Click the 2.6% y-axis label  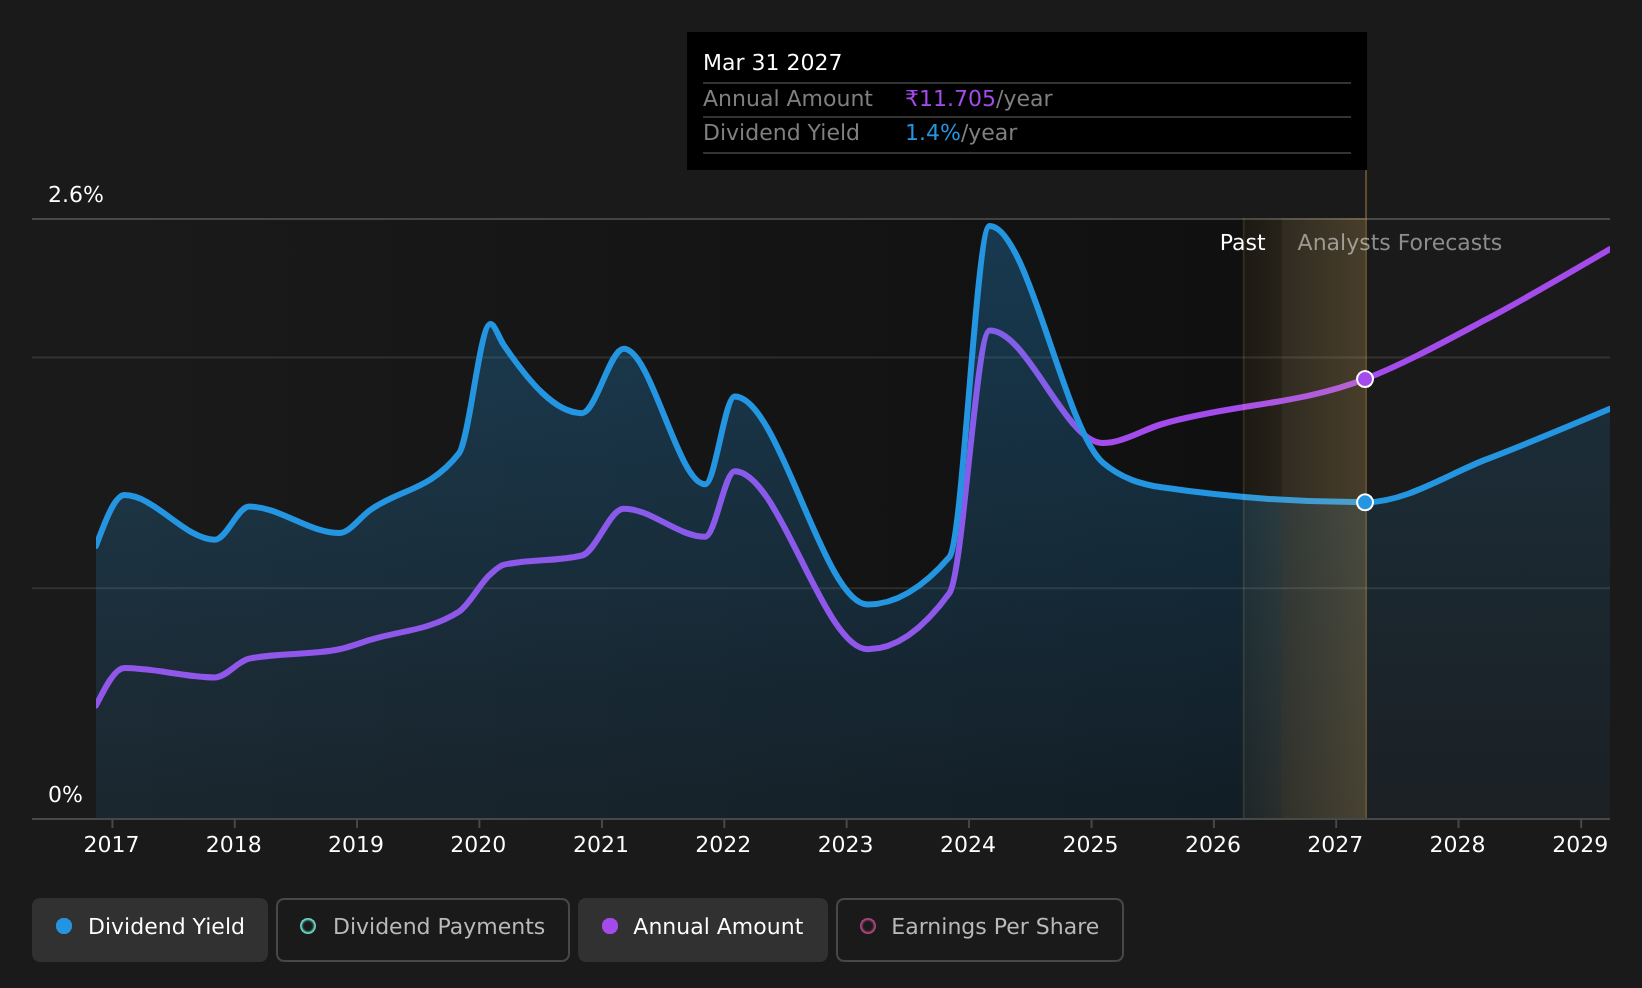click(x=76, y=195)
